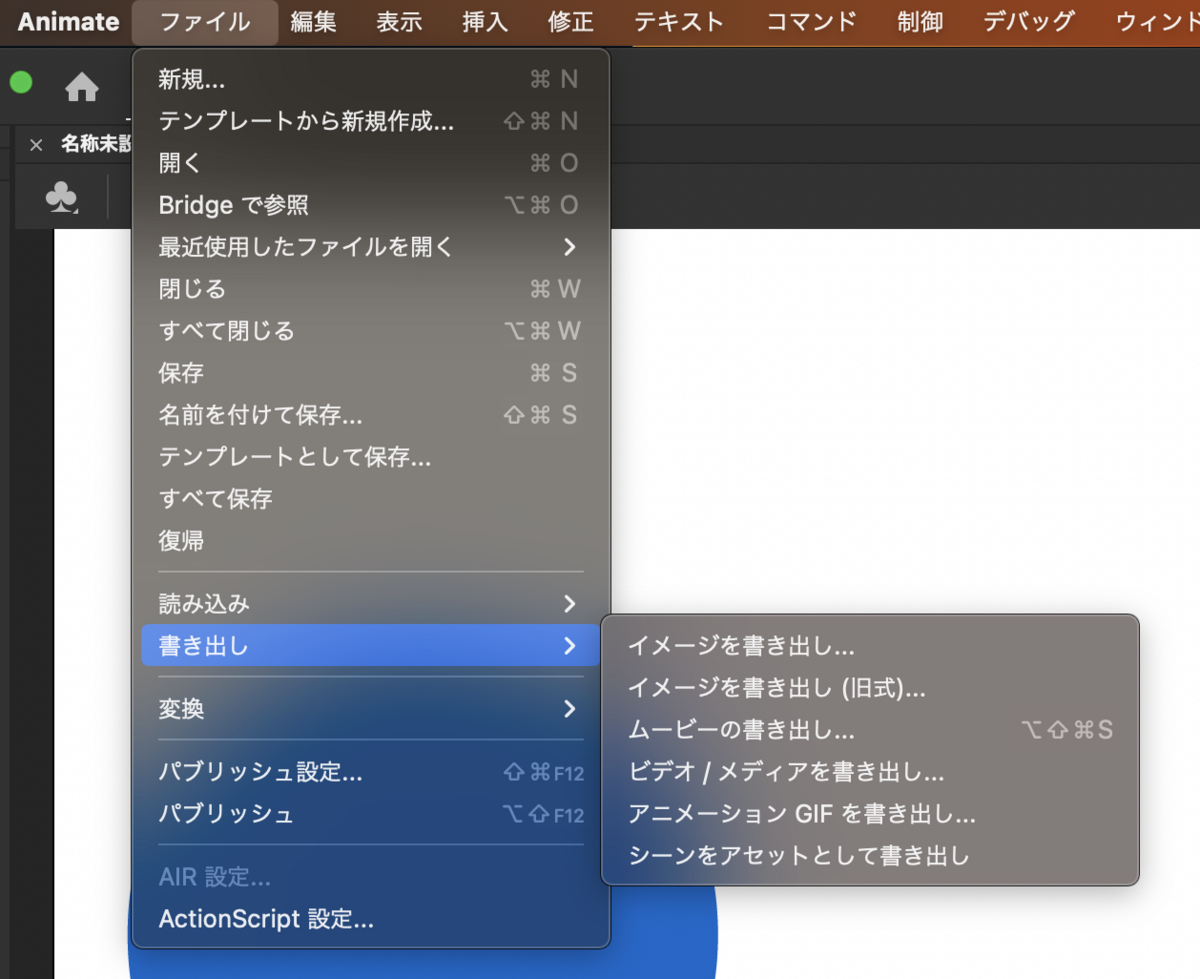This screenshot has width=1200, height=979.
Task: Choose 新規... from the File menu
Action: pos(371,80)
